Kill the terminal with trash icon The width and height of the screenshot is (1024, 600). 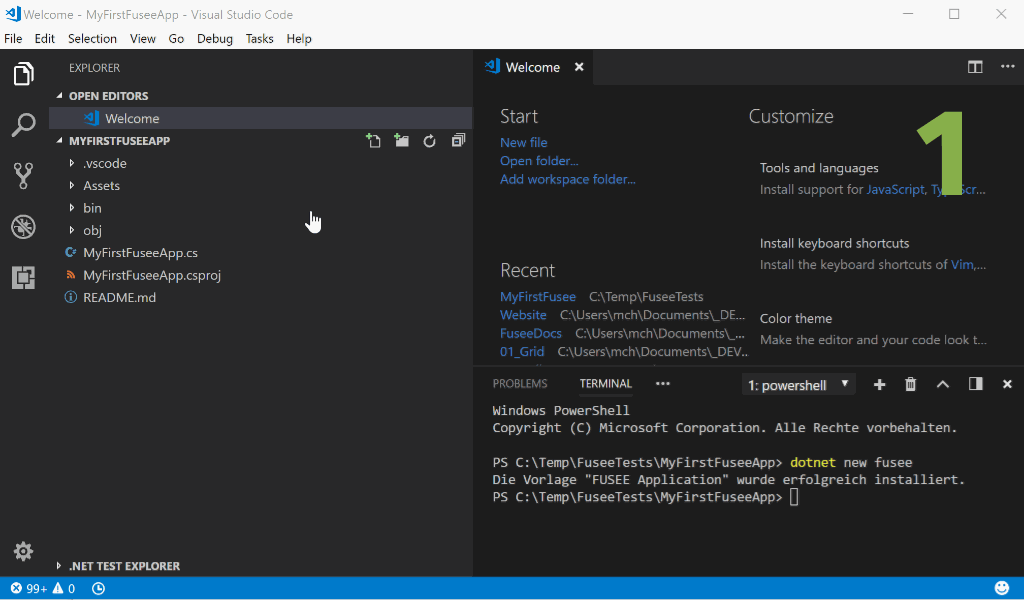[x=910, y=385]
